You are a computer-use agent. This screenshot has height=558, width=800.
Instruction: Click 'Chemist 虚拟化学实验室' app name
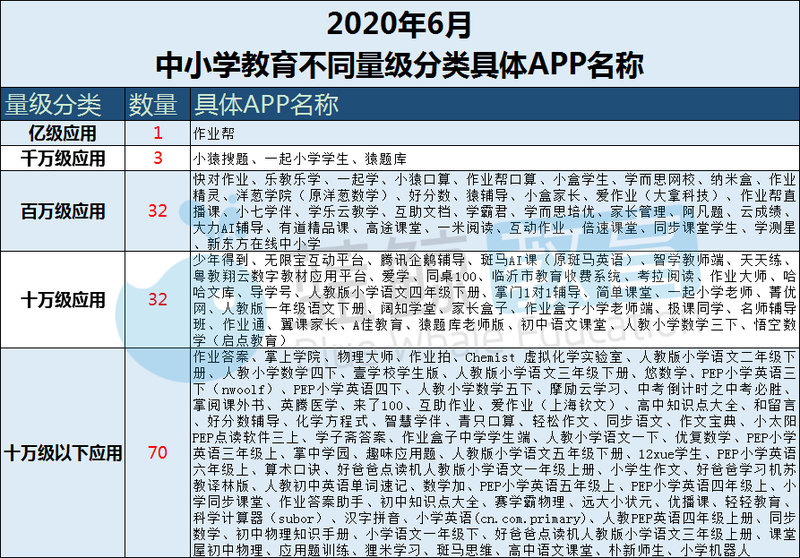pyautogui.click(x=544, y=357)
